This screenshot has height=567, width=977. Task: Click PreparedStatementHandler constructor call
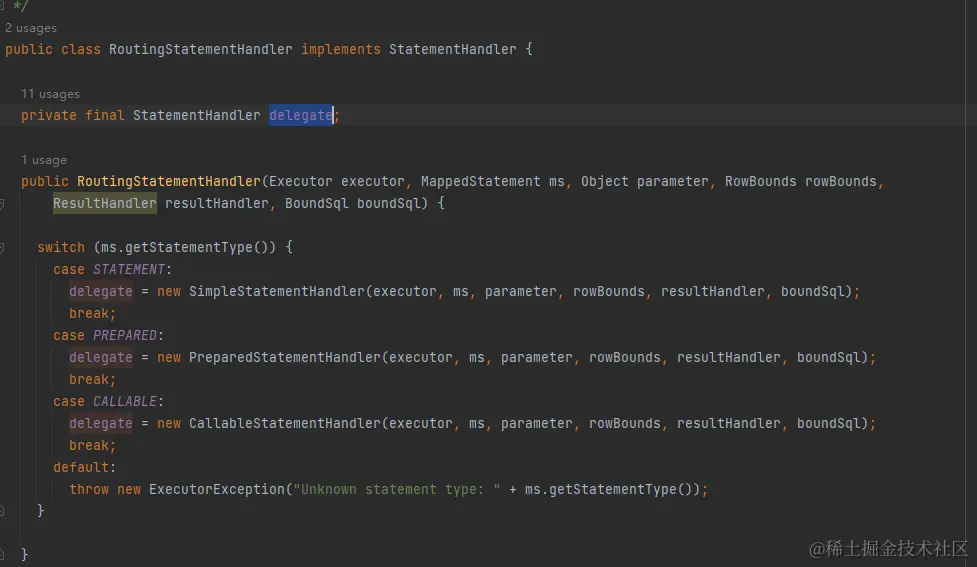[285, 357]
